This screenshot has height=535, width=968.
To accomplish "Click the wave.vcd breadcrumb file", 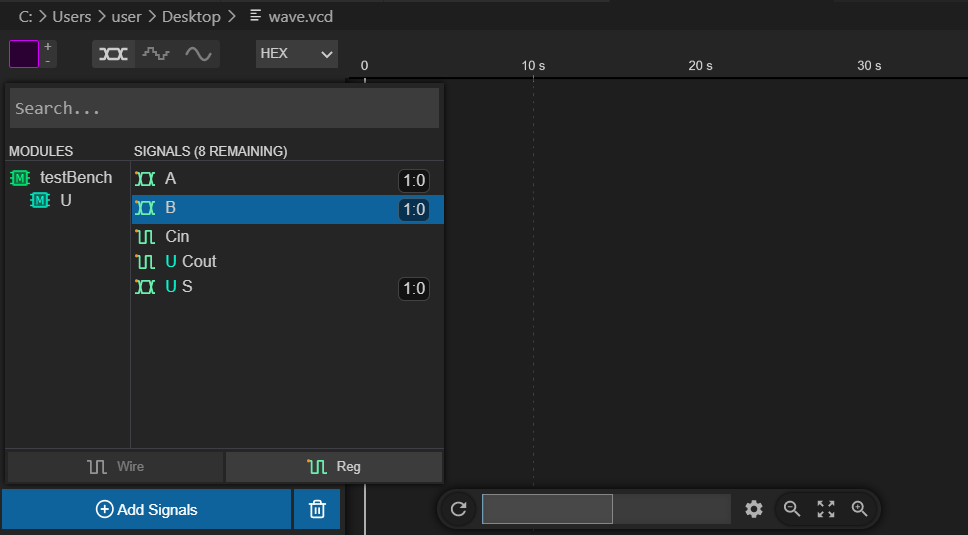I will [x=301, y=17].
